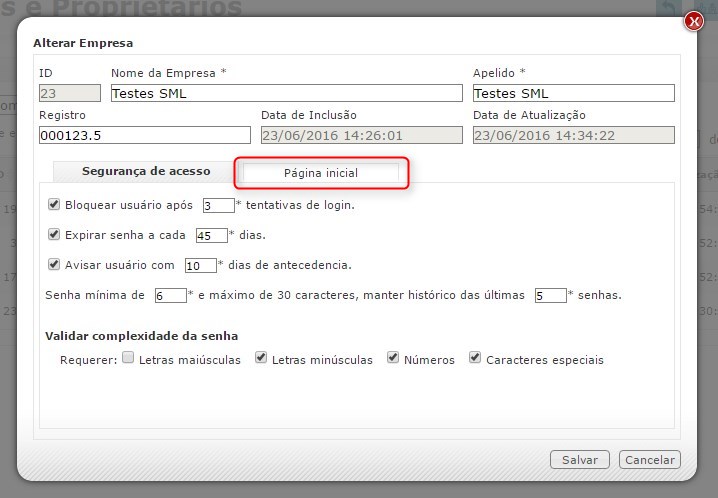718x498 pixels.
Task: Click the Cancelar button
Action: (x=649, y=460)
